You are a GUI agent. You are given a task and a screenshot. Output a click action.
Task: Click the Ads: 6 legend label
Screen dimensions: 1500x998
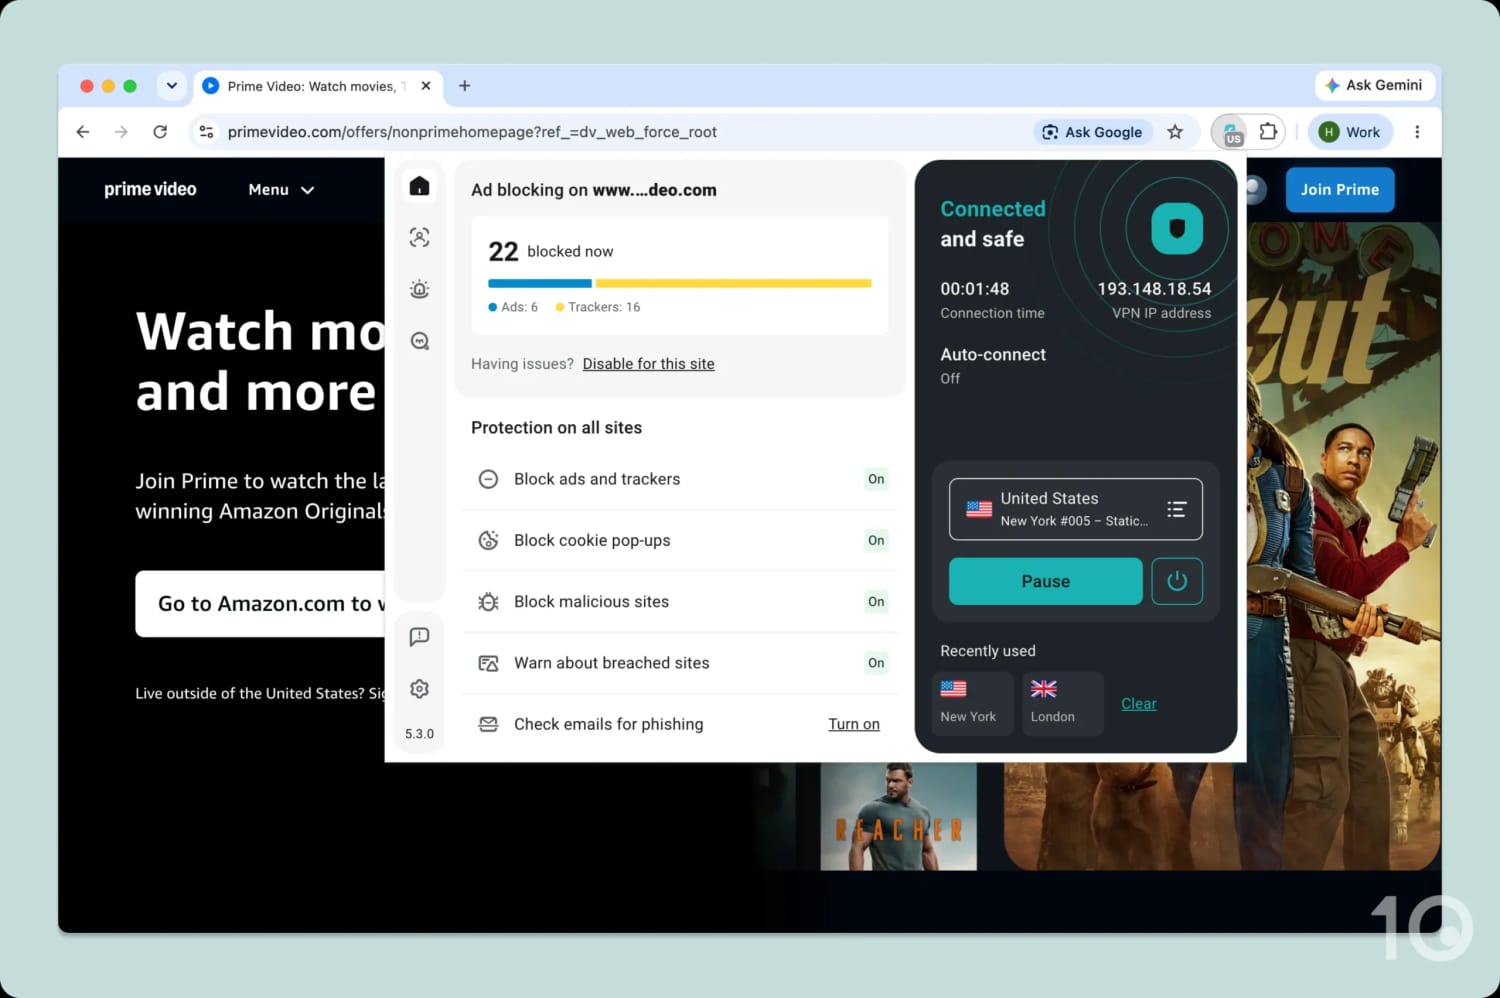[x=513, y=307]
